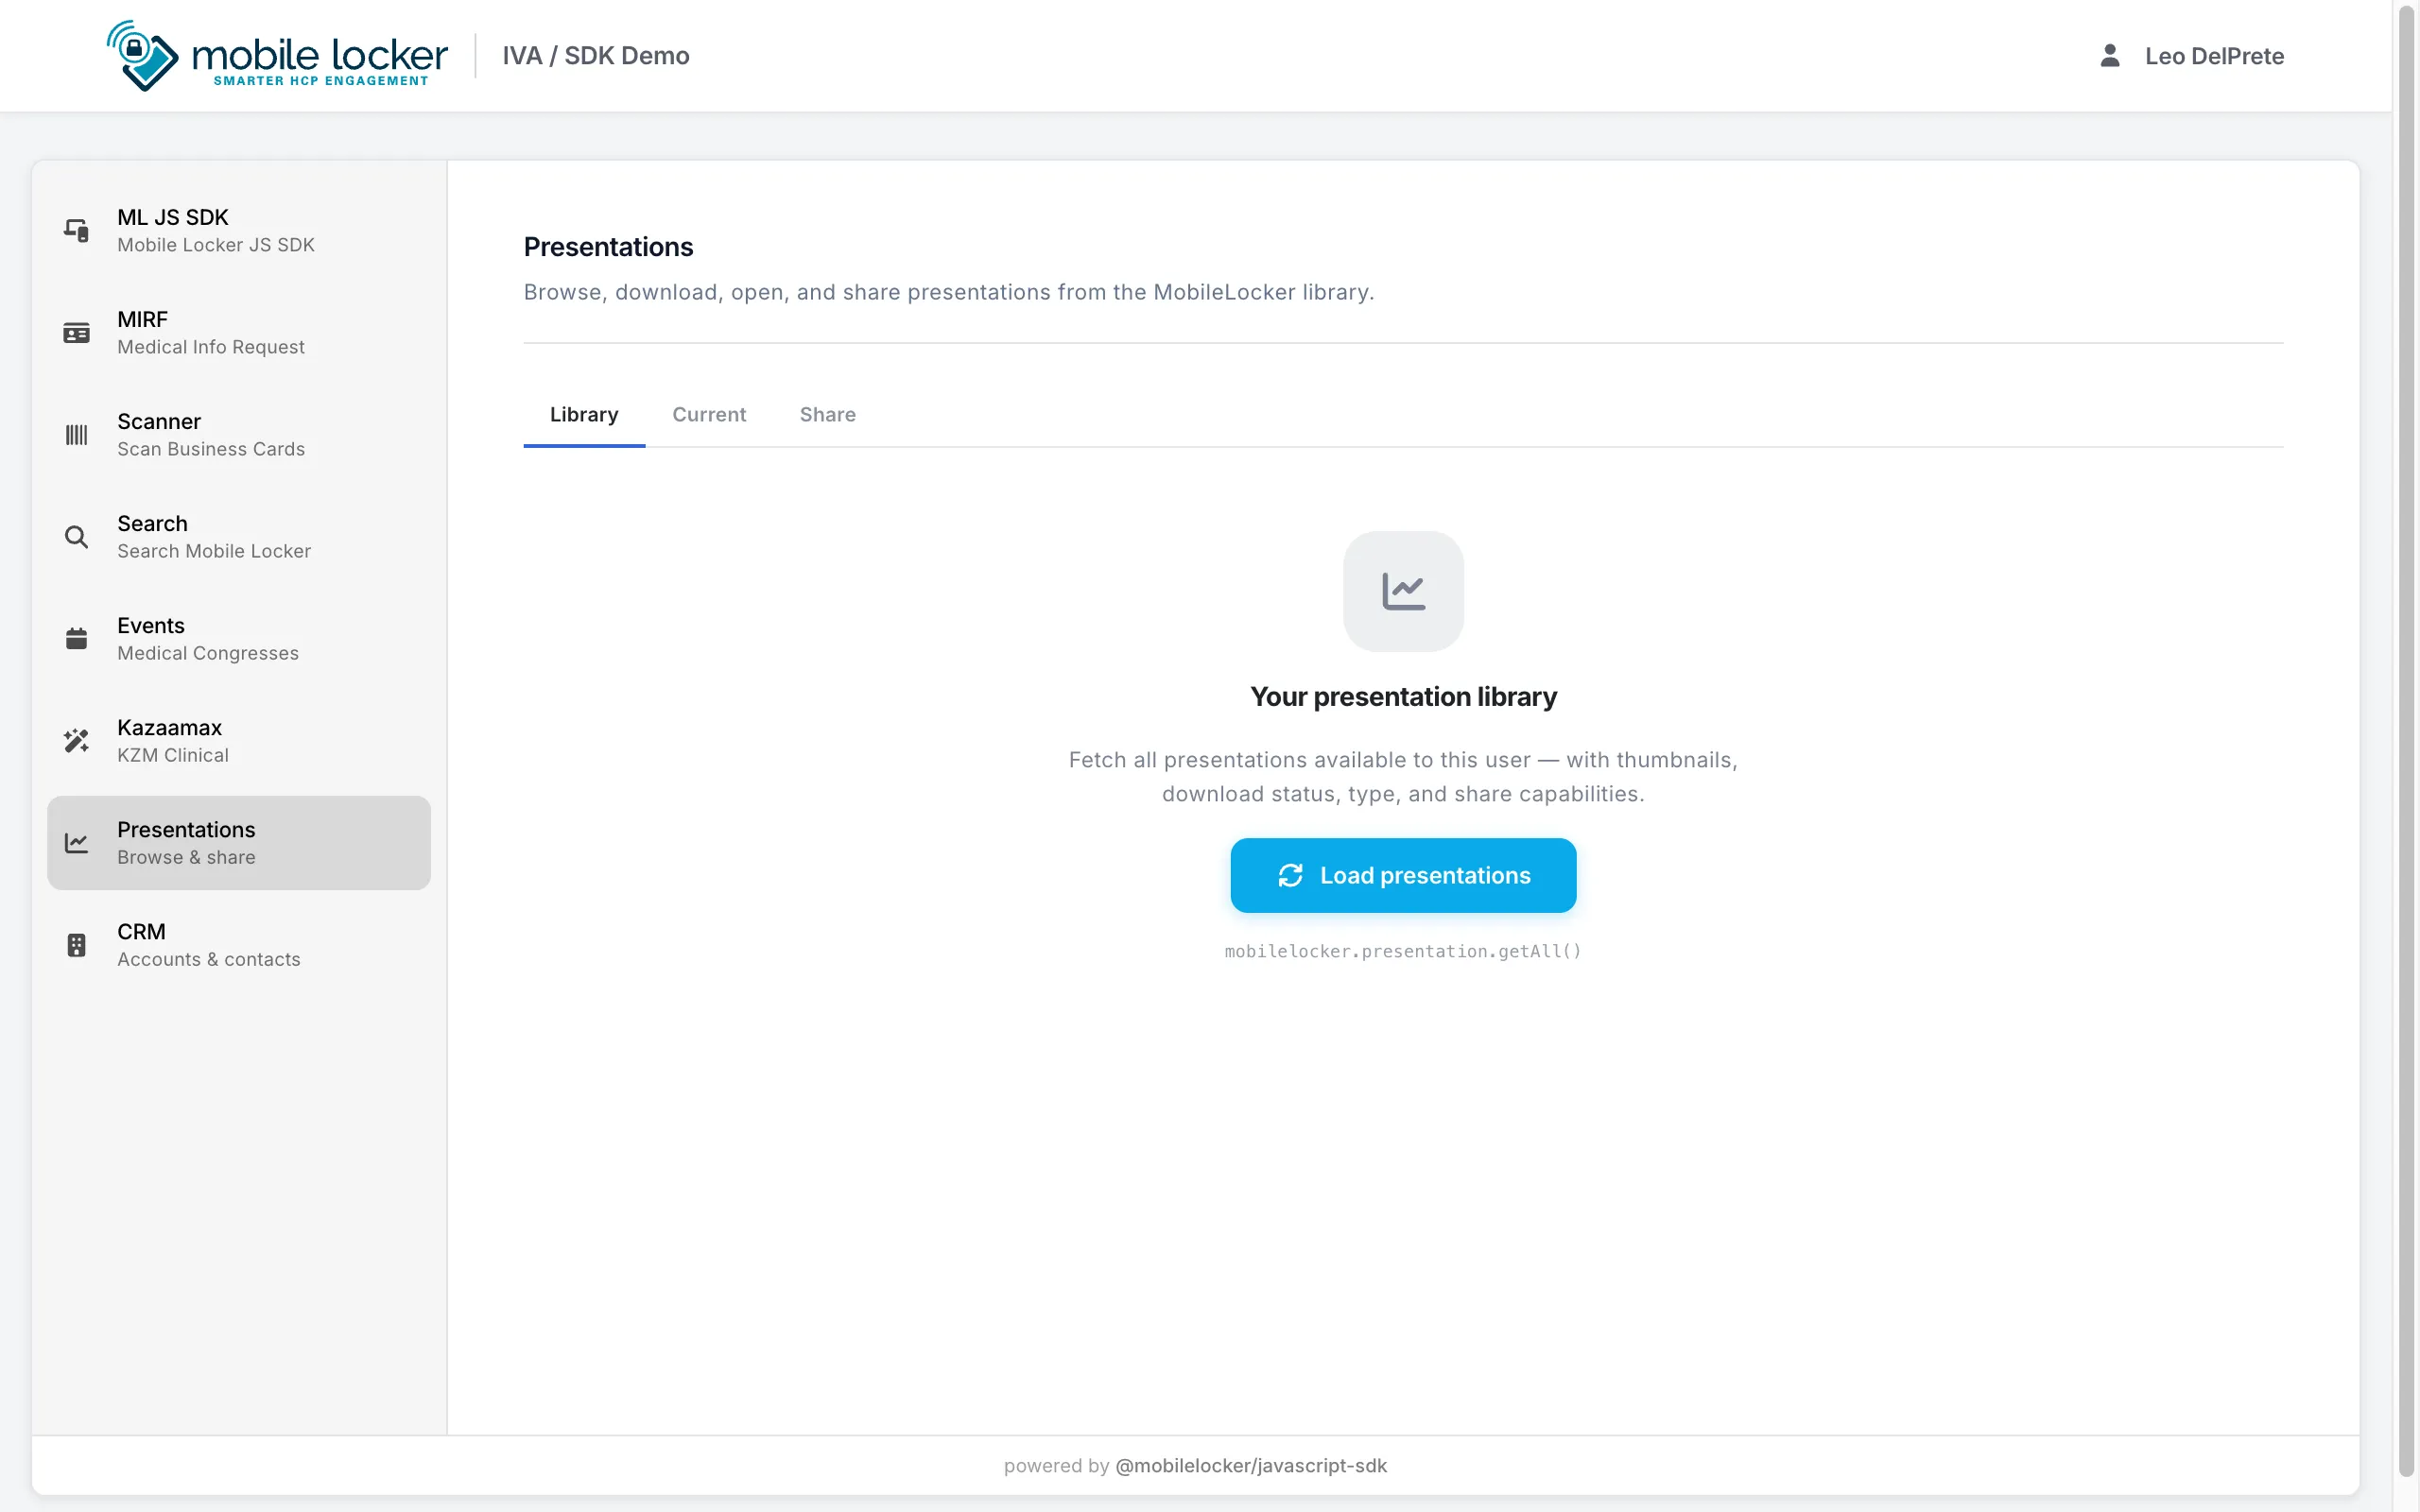Click the Load presentations button
The width and height of the screenshot is (2420, 1512).
[x=1403, y=875]
